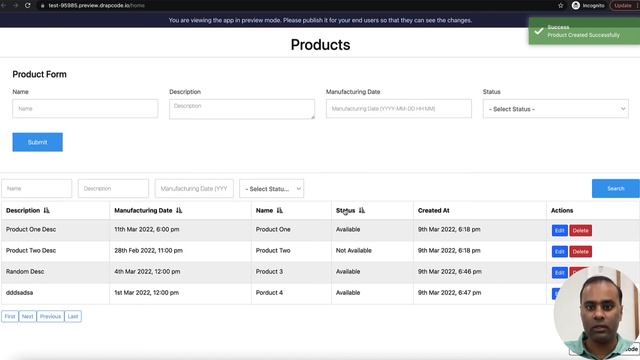Click the preview mode banner message
The width and height of the screenshot is (640, 360).
click(320, 20)
